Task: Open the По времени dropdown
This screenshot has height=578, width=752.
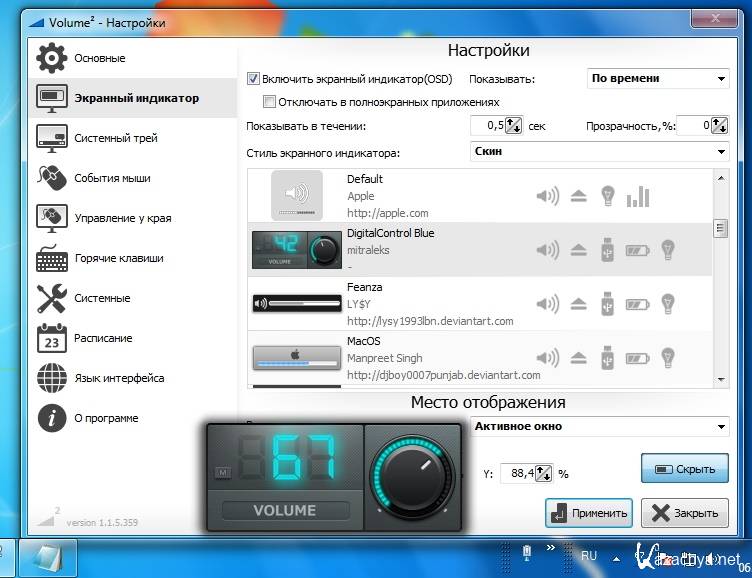Action: tap(657, 78)
